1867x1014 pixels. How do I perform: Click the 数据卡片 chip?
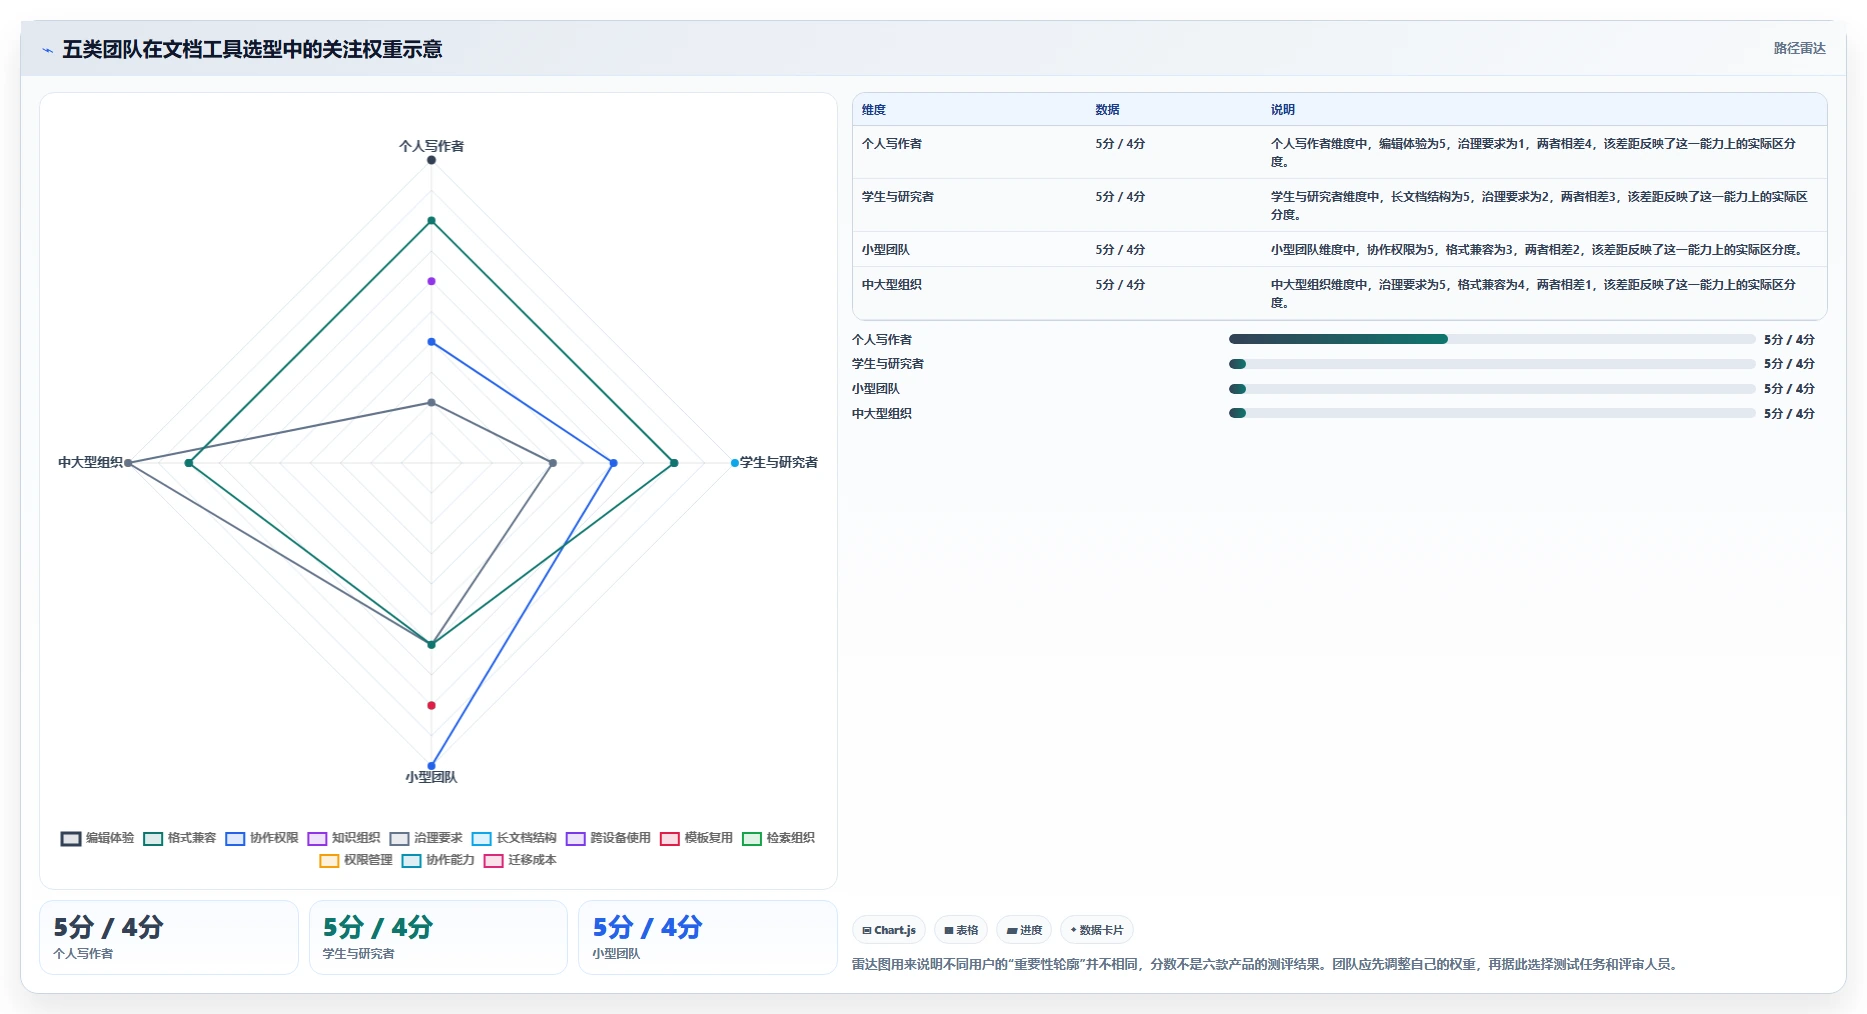tap(1096, 930)
